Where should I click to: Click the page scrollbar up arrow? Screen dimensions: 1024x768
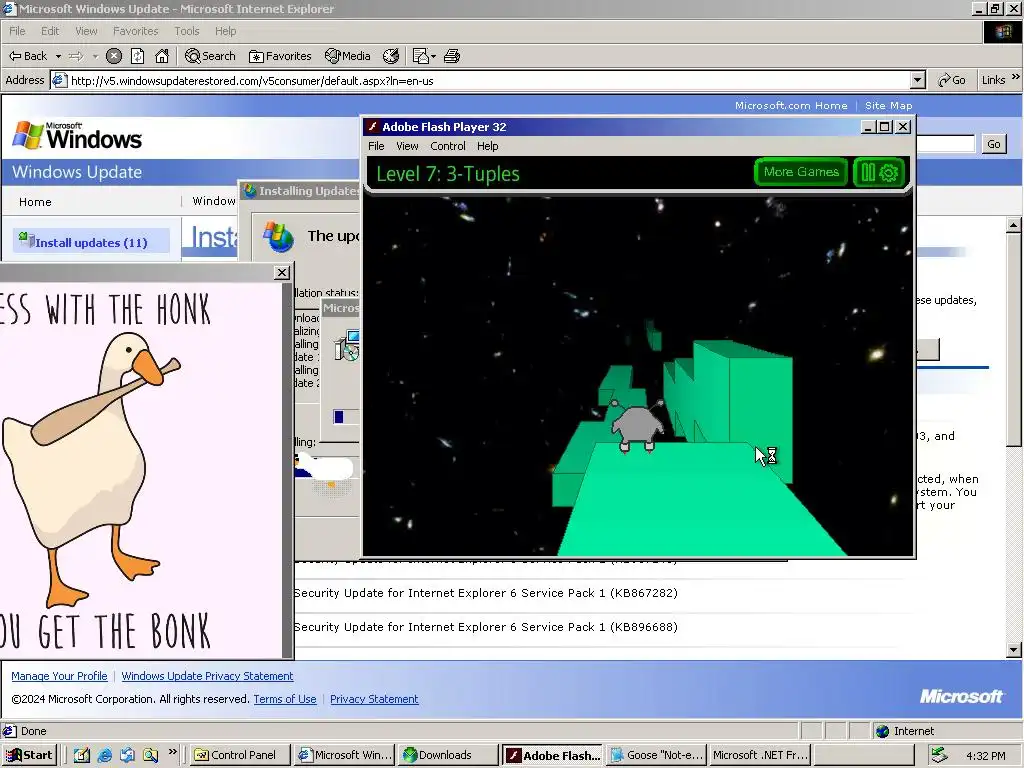coord(1014,225)
